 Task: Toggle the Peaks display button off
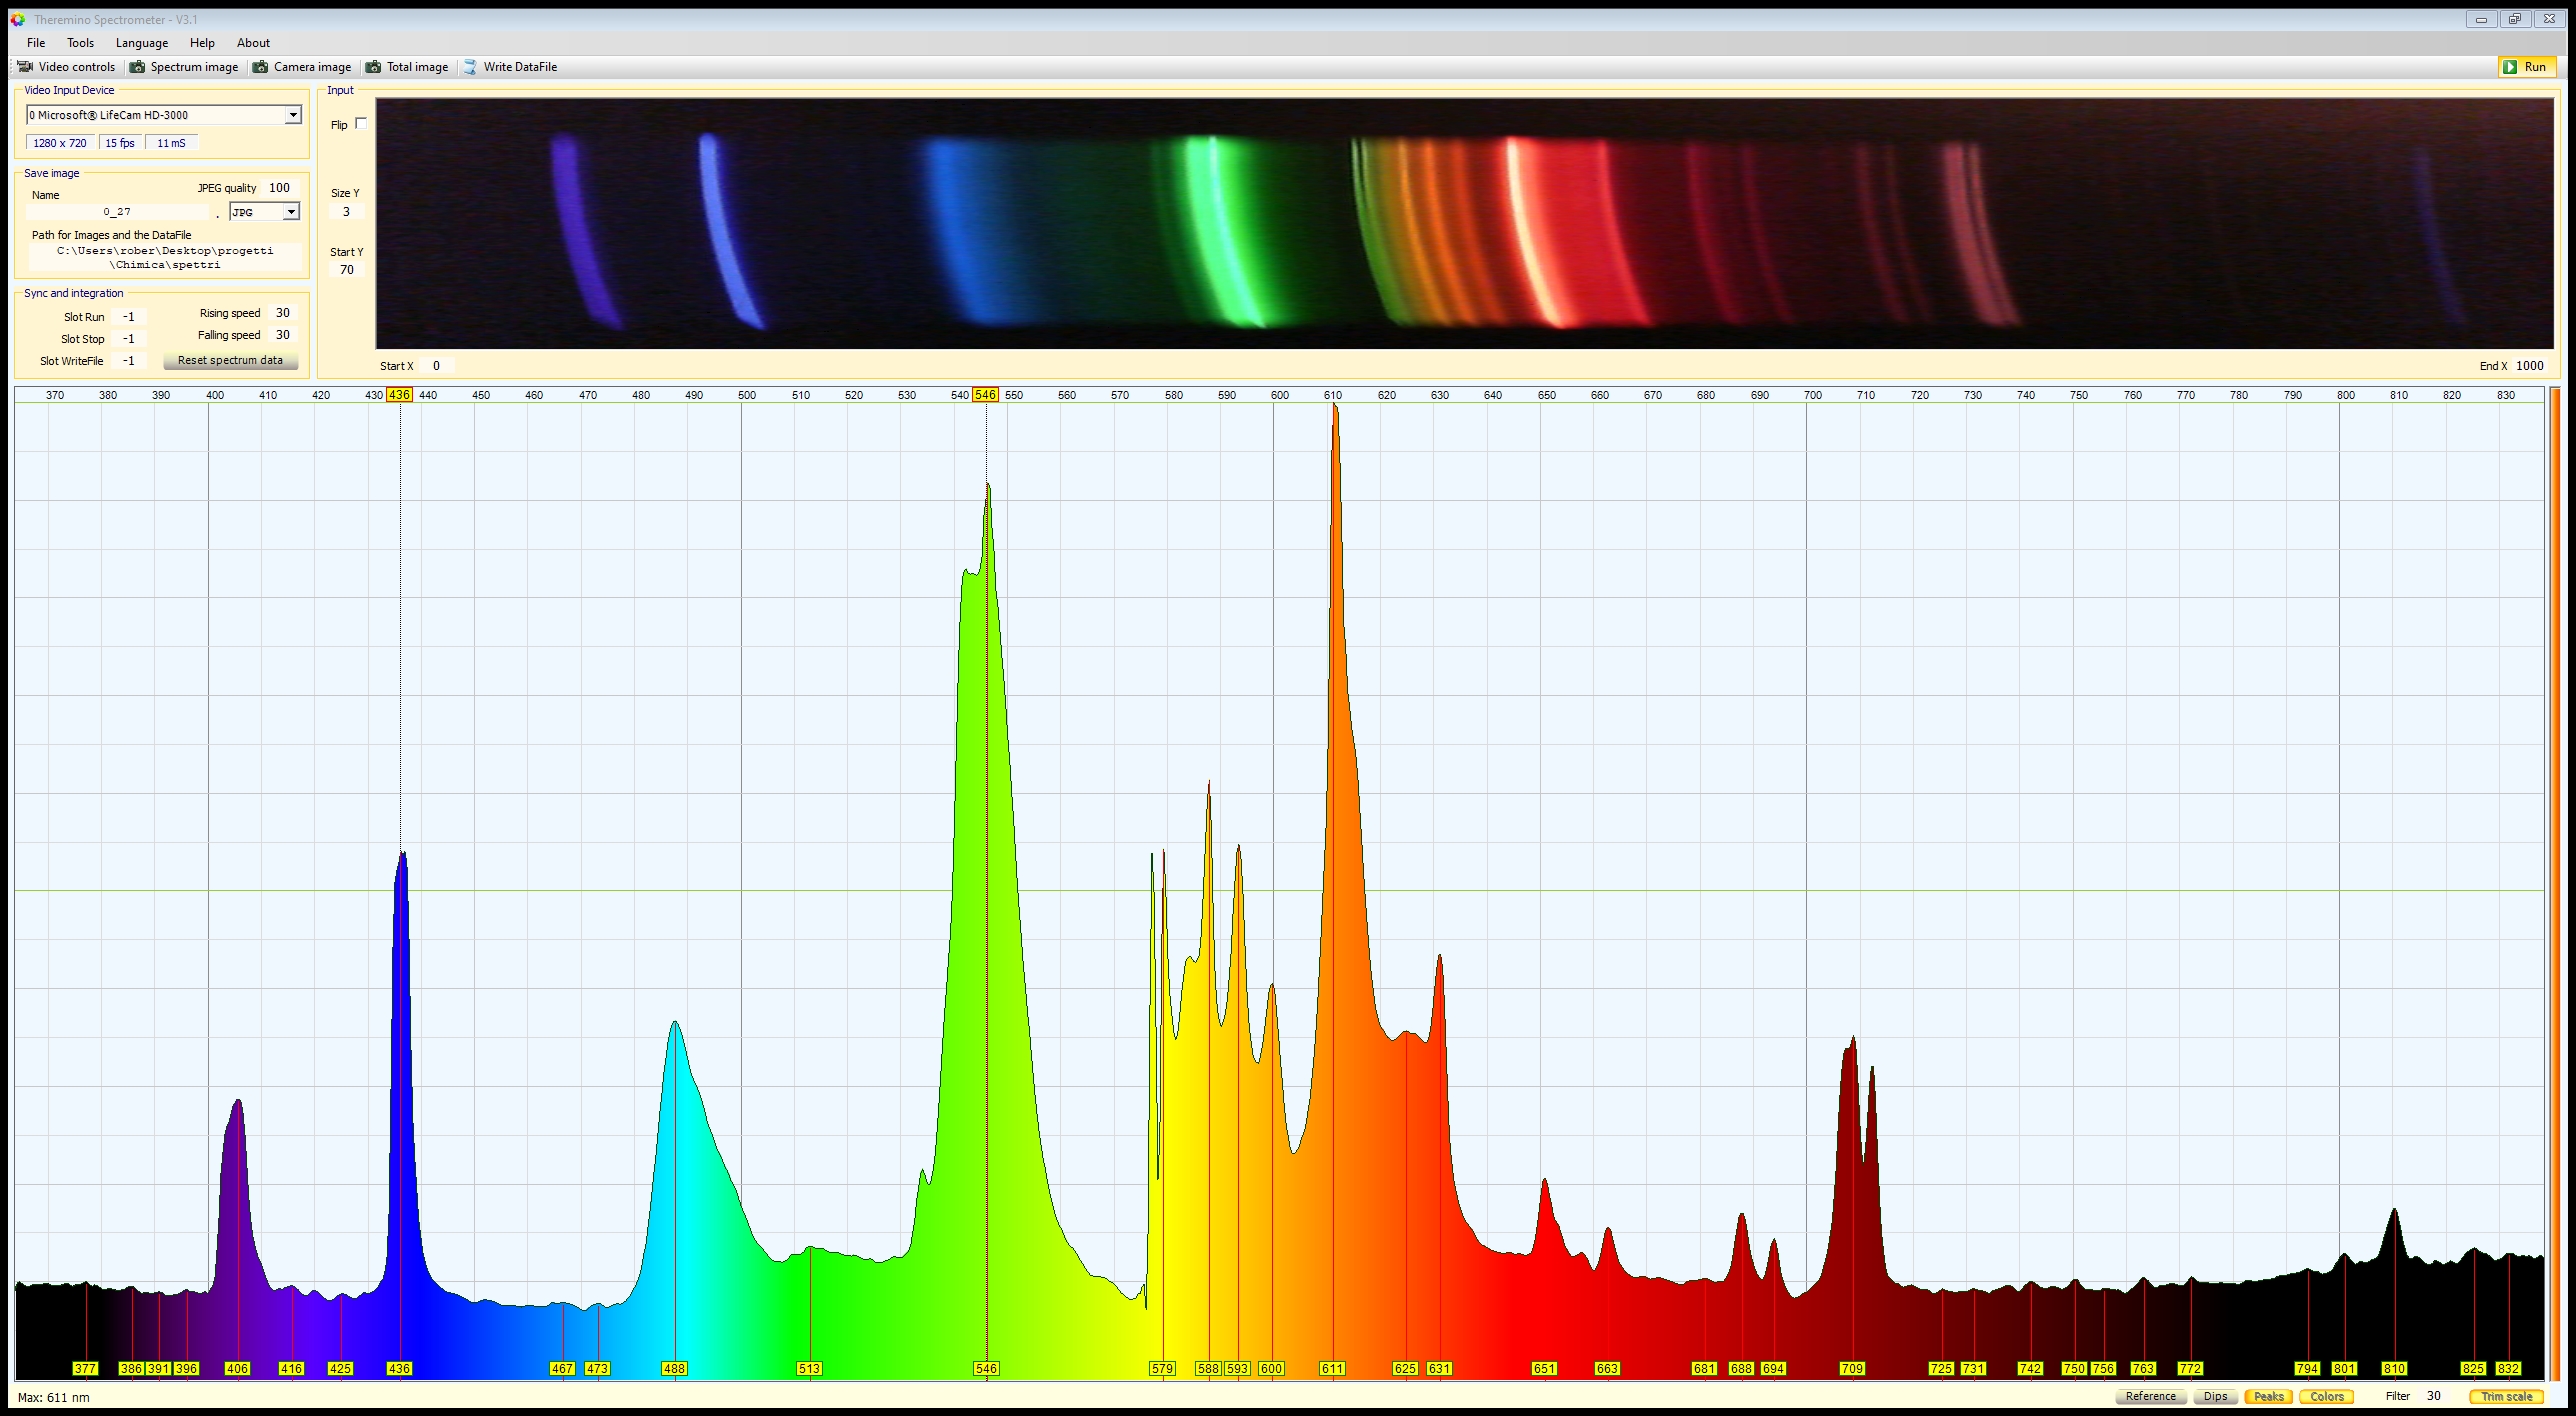pyautogui.click(x=2268, y=1396)
